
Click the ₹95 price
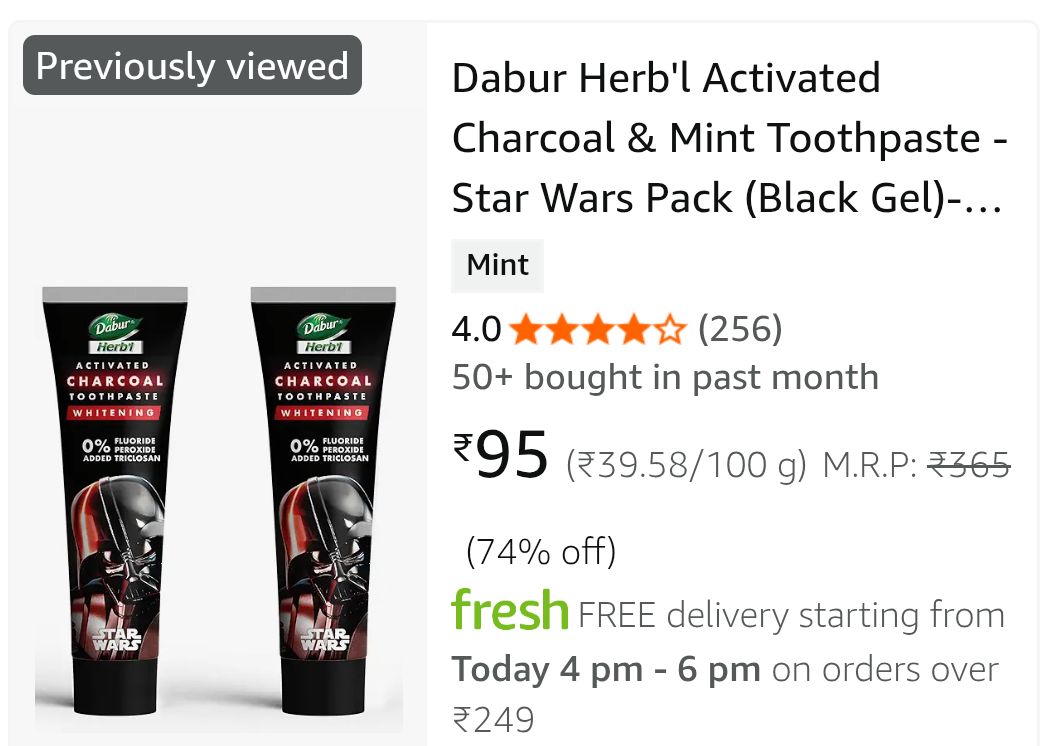(500, 454)
